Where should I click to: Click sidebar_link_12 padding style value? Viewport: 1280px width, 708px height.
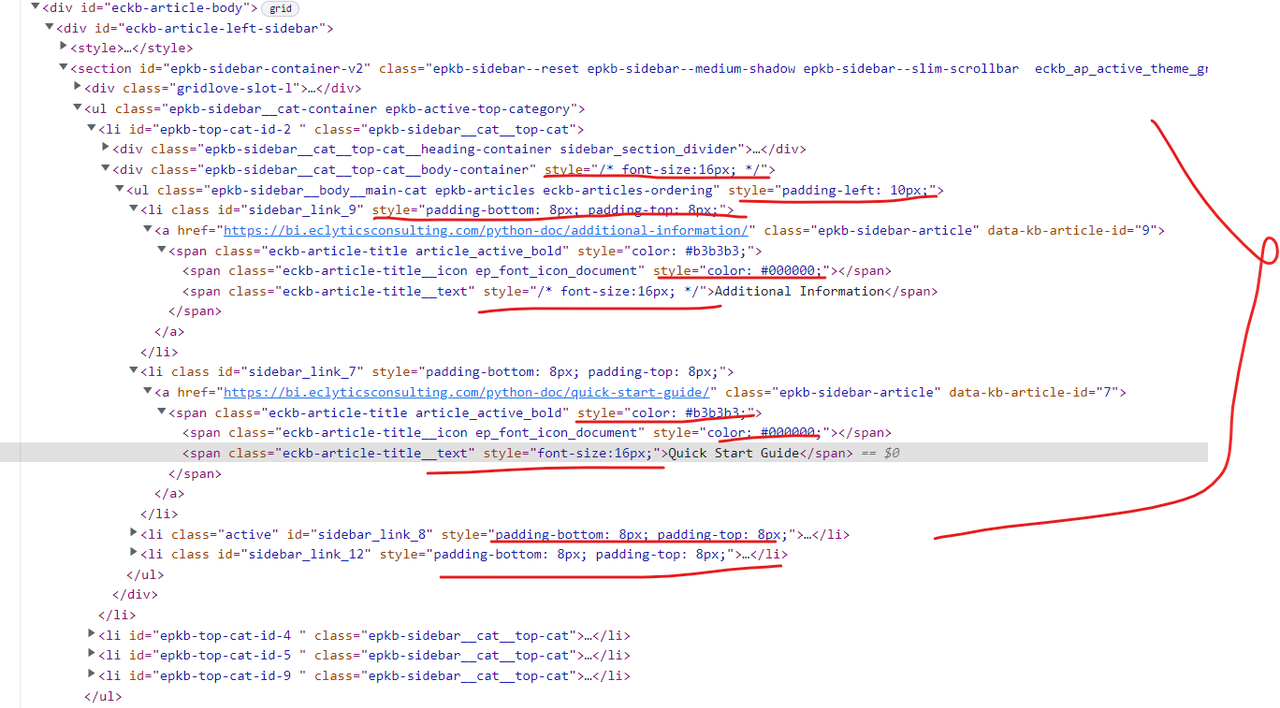coord(579,554)
